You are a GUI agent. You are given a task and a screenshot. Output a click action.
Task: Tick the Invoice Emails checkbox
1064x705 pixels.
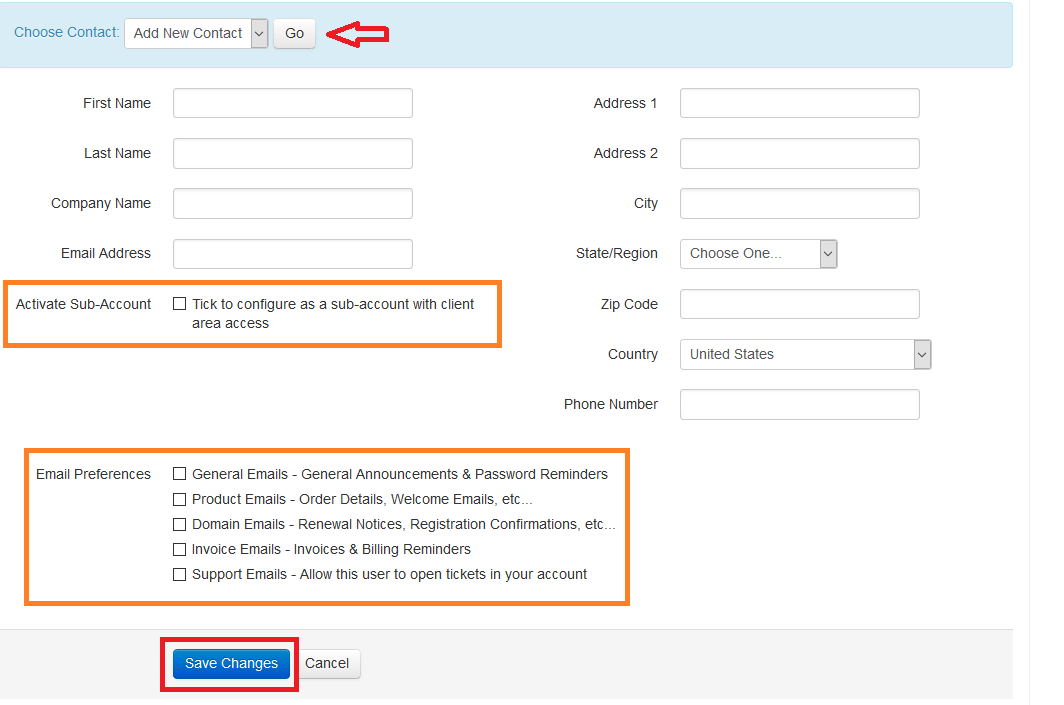click(x=179, y=550)
